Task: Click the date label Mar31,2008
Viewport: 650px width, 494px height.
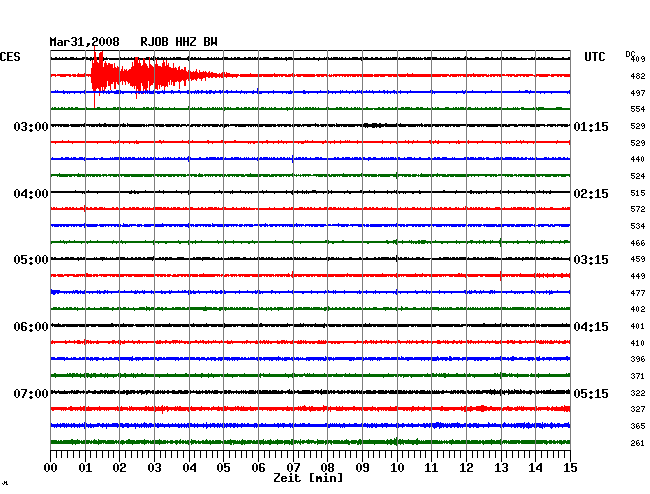Action: 85,42
